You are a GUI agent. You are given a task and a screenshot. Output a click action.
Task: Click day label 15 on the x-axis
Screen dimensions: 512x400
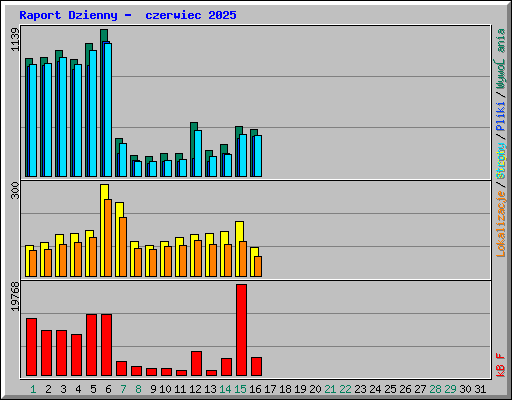click(240, 389)
